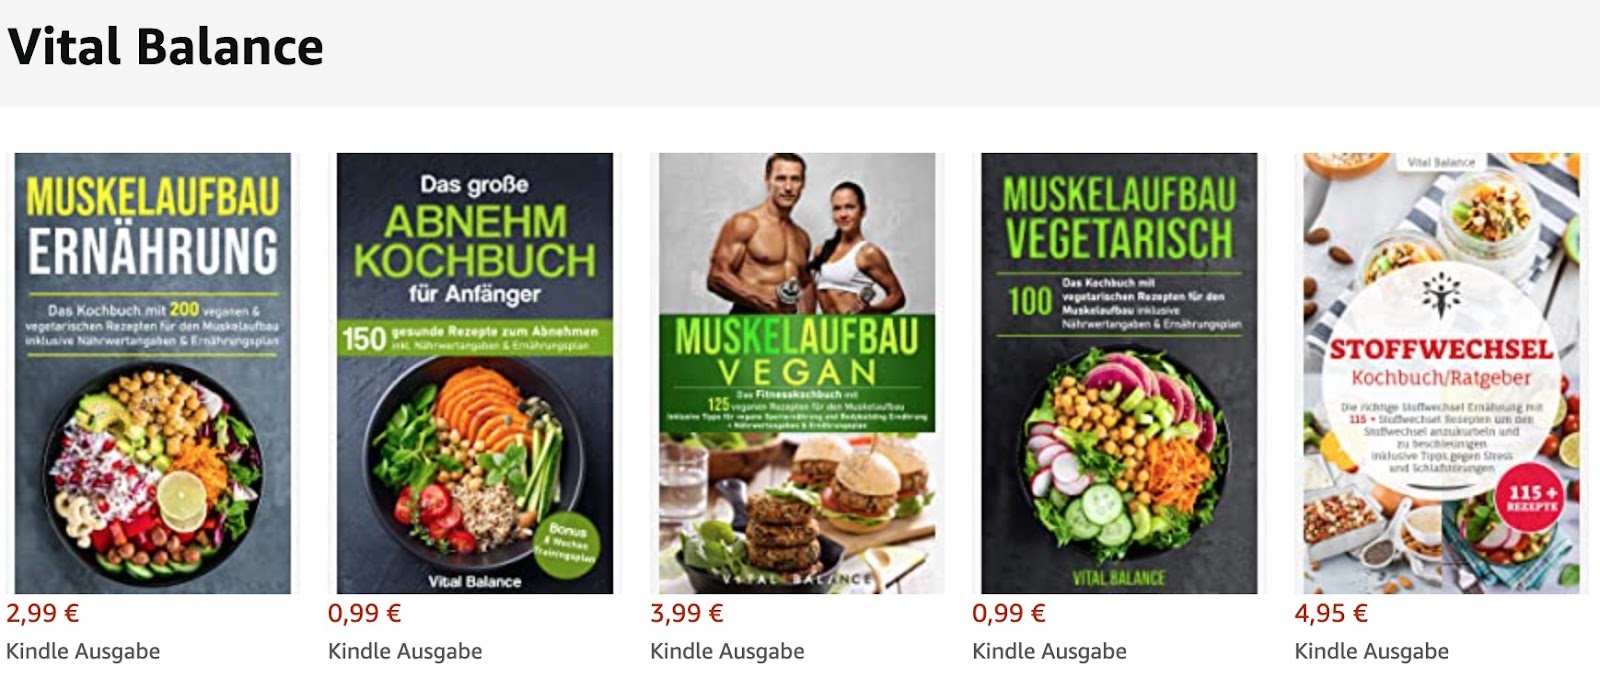Click the fitness couple photo on Vegan cover
The image size is (1600, 690).
pyautogui.click(x=797, y=234)
